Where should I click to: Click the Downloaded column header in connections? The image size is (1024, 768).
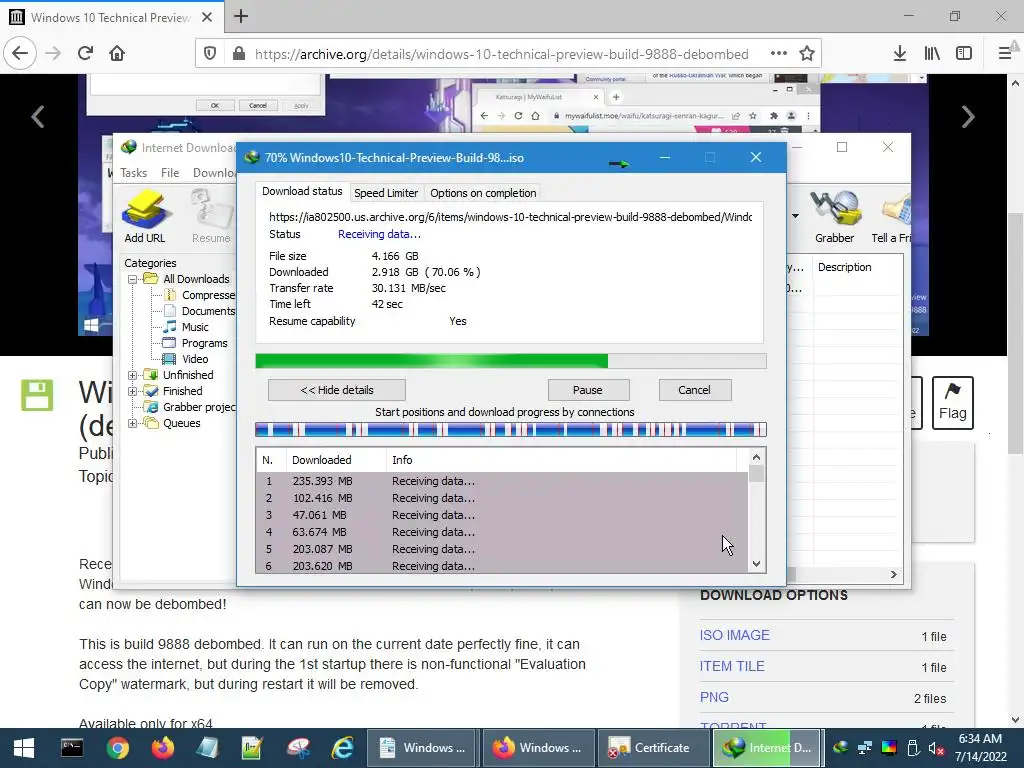336,460
